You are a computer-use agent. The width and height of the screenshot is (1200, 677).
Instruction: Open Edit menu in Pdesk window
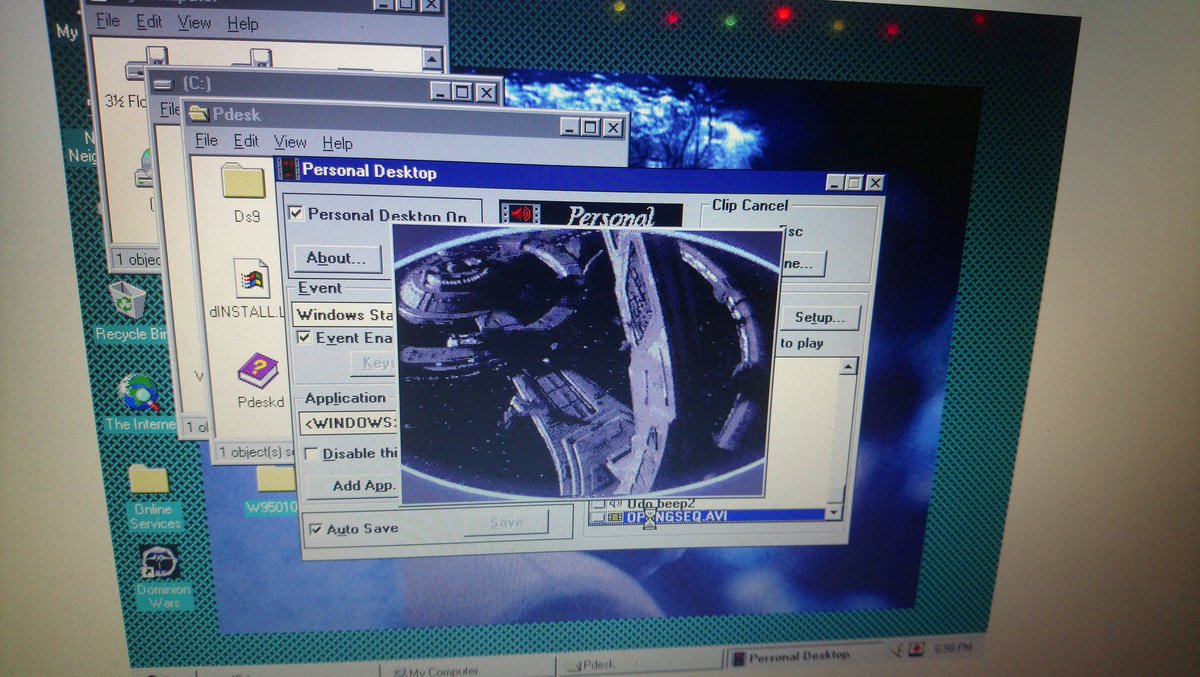pyautogui.click(x=246, y=142)
